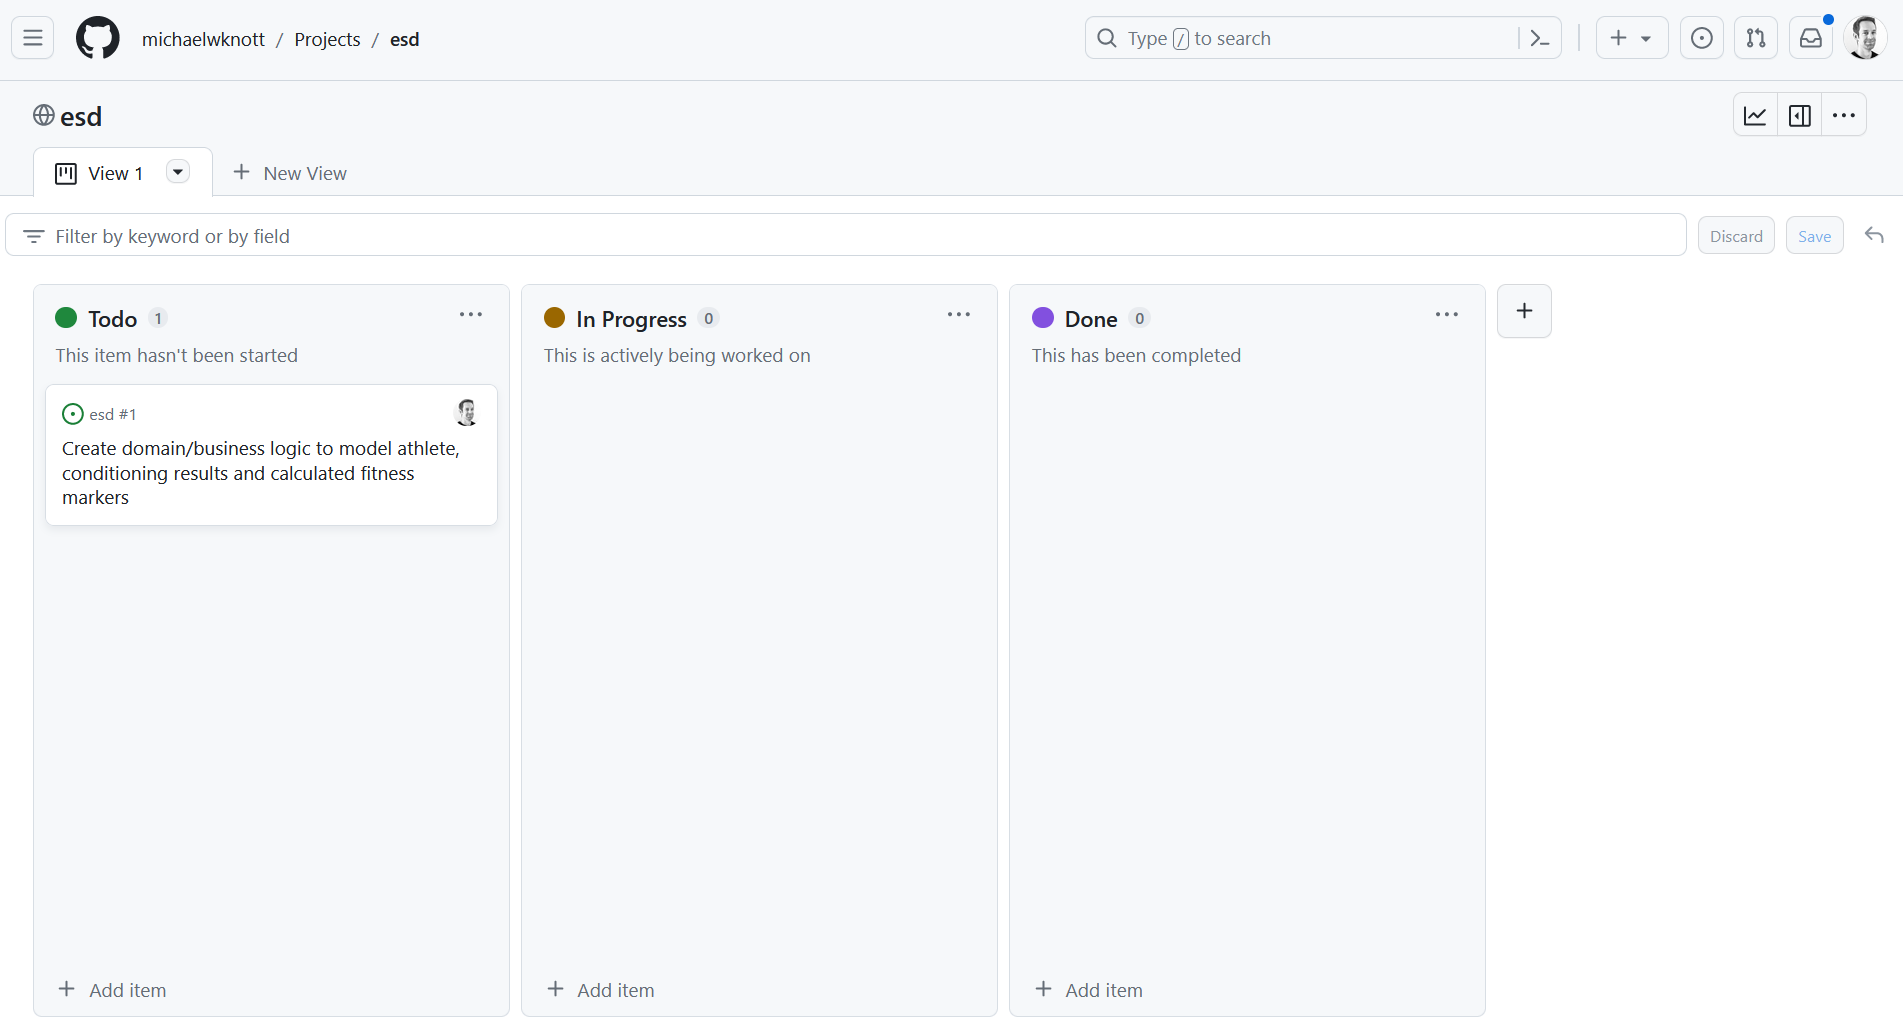This screenshot has height=1022, width=1903.
Task: Click the esd #1 issue reference
Action: (113, 414)
